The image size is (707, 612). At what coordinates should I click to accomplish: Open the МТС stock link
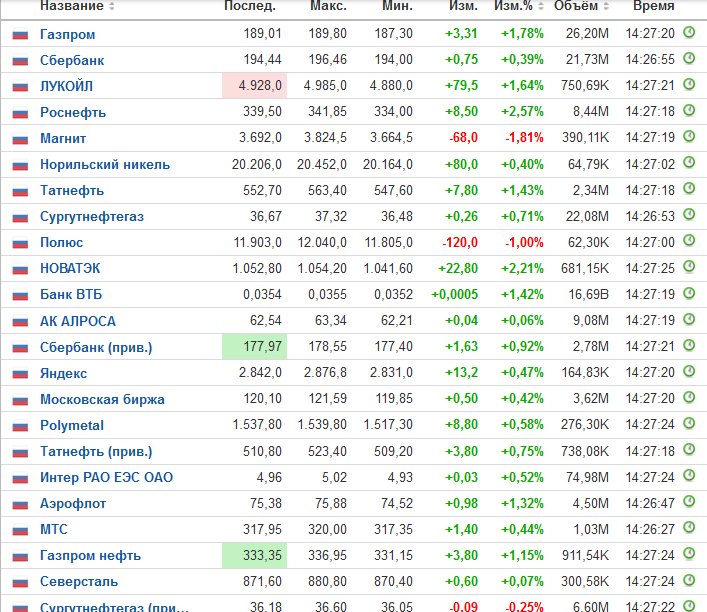click(54, 529)
